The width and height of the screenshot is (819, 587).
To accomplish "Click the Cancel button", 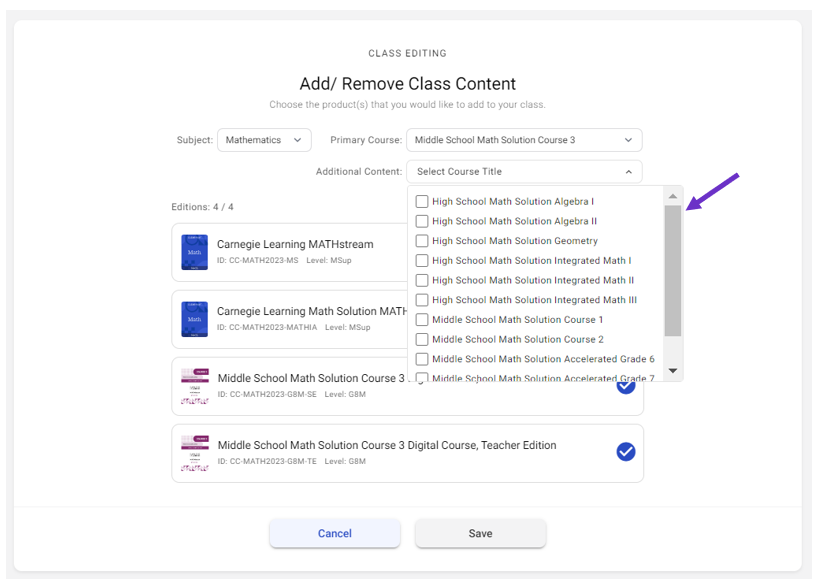I will tap(335, 533).
